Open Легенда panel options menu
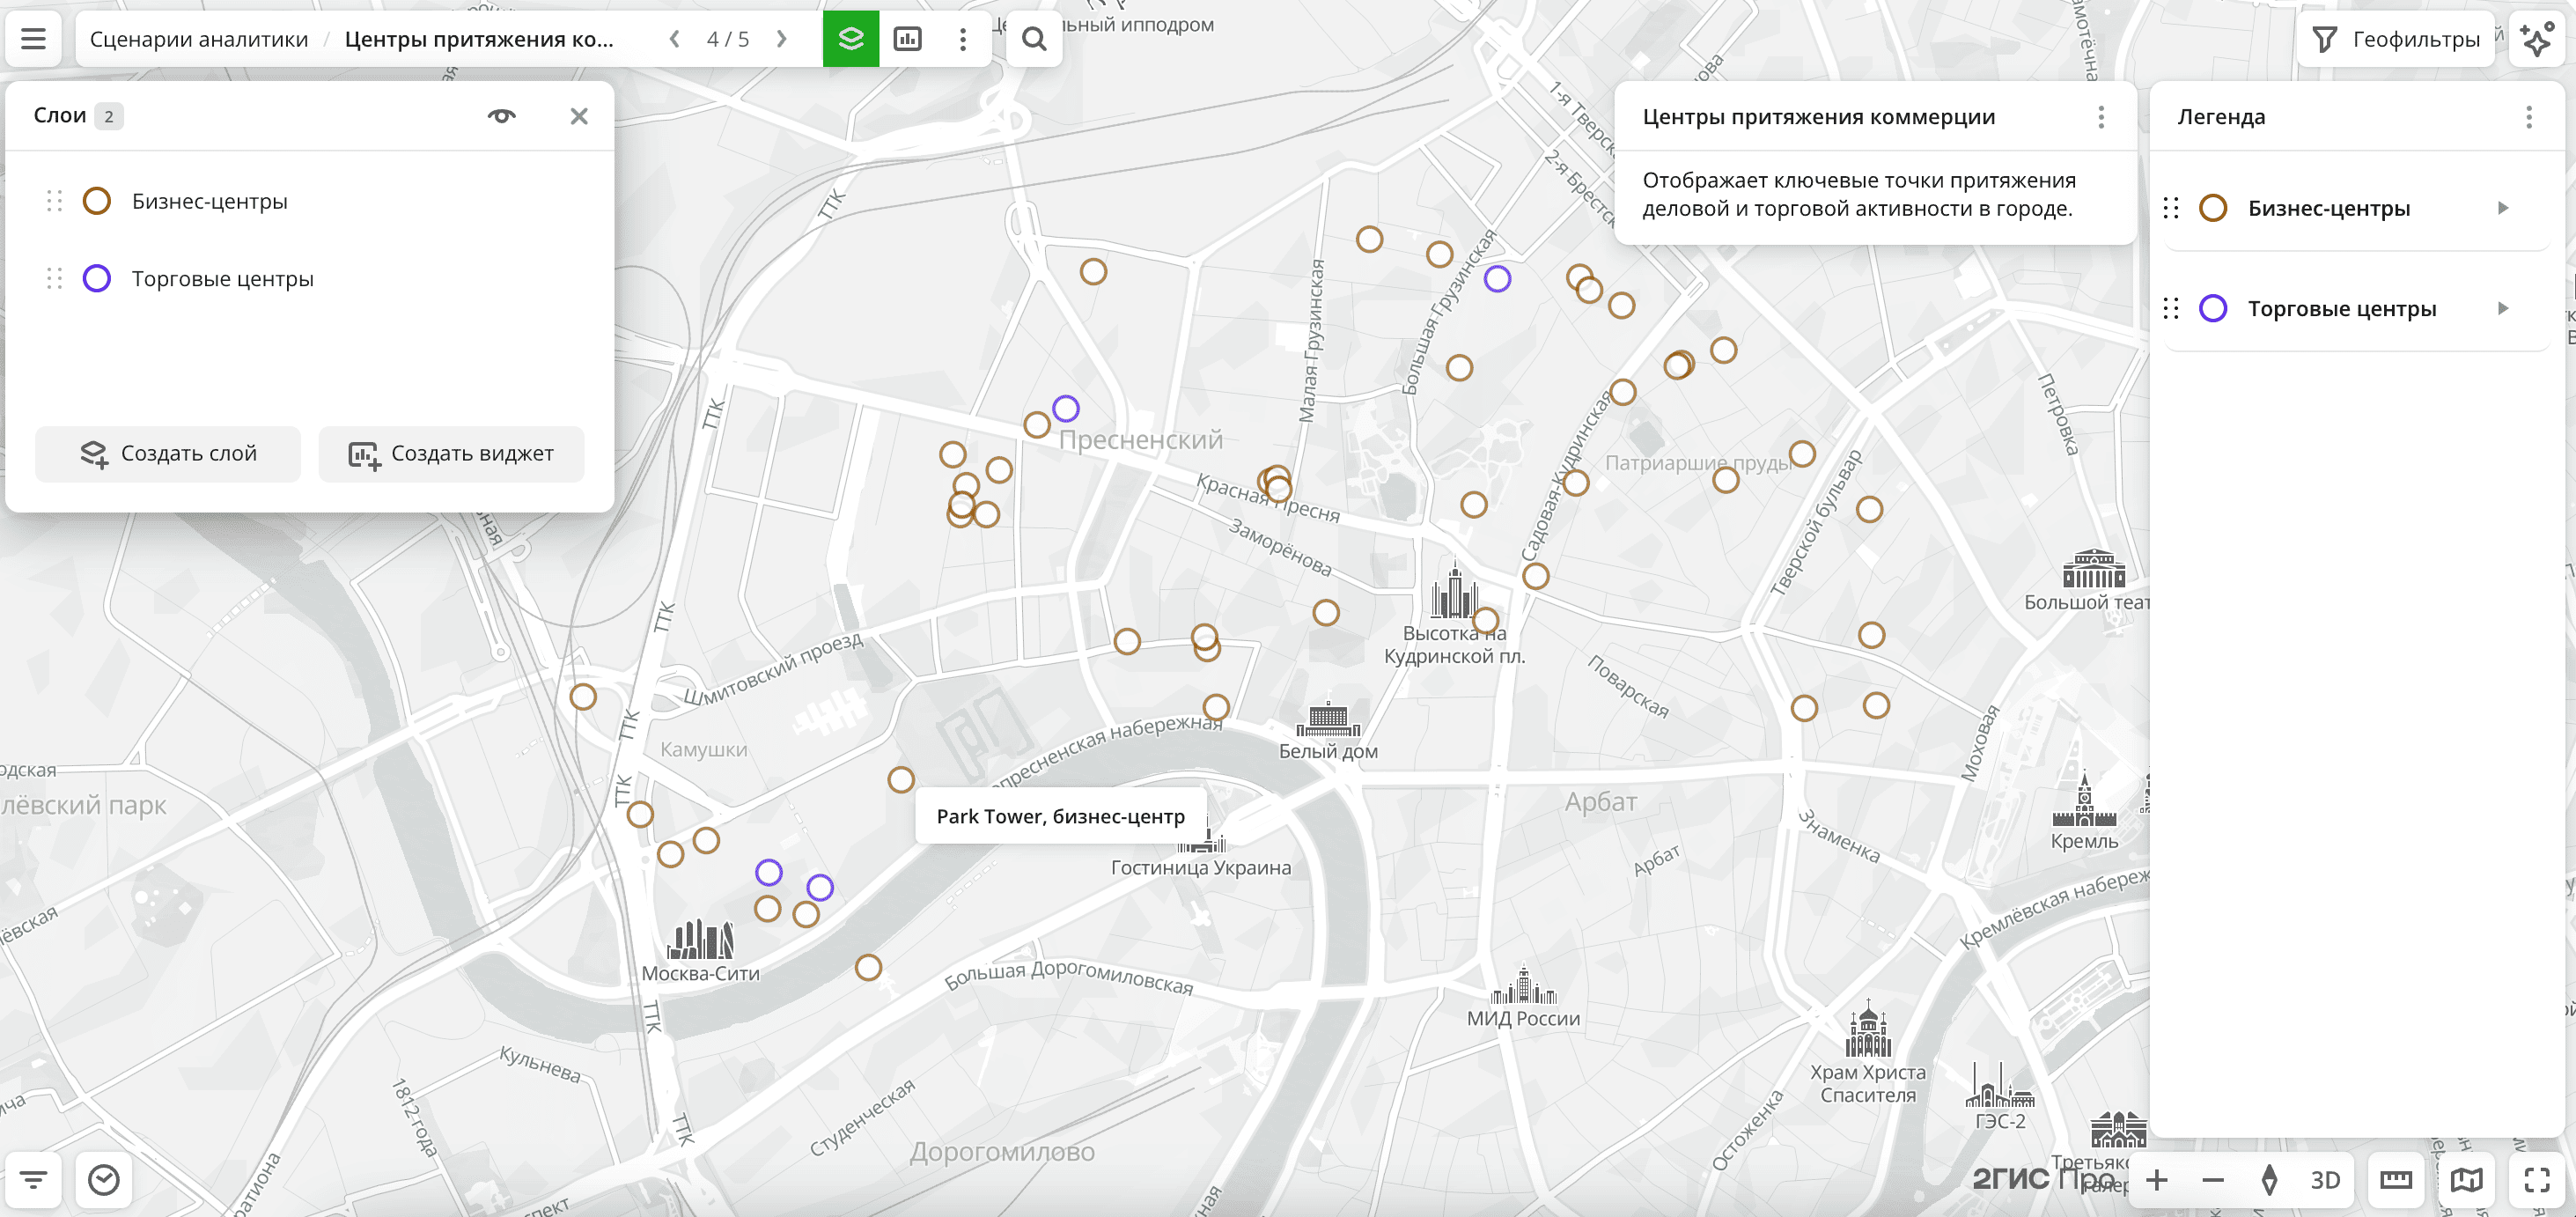Screen dimensions: 2576x1217 point(2528,117)
